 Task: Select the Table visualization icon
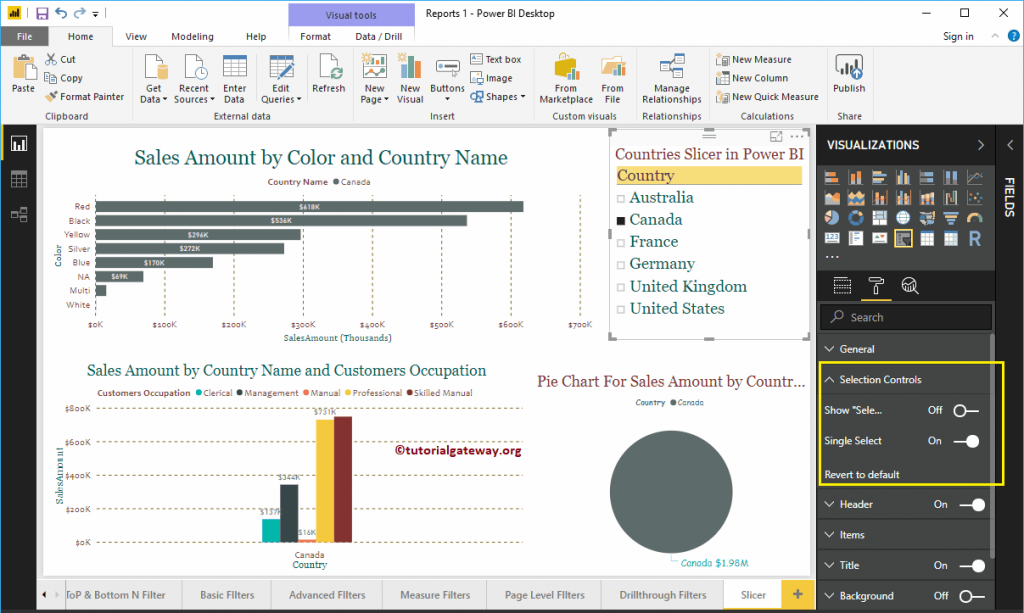[928, 238]
